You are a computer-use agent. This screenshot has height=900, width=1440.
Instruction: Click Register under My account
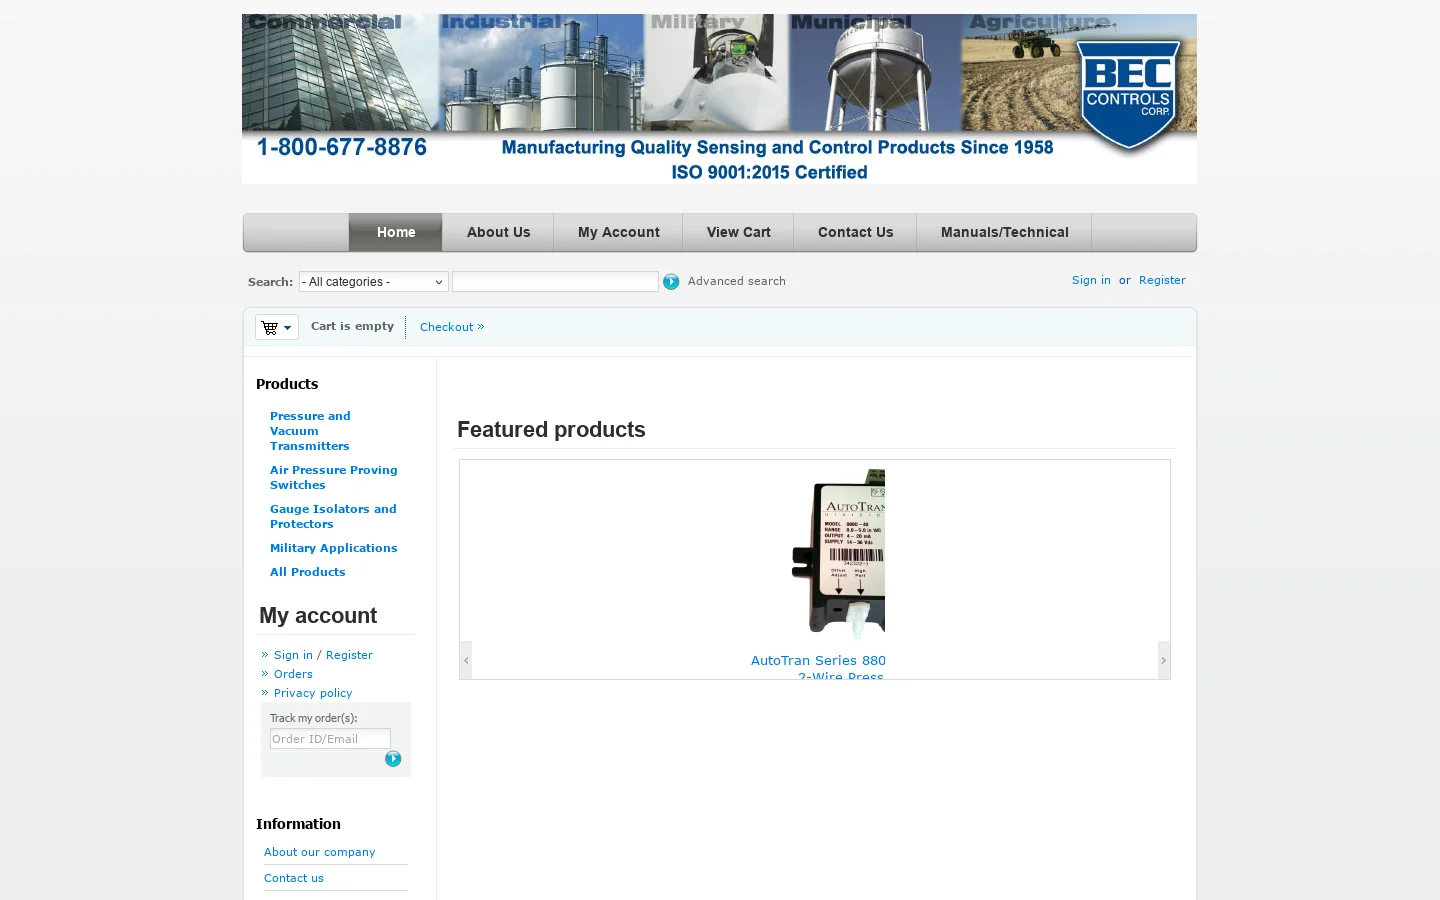point(349,655)
